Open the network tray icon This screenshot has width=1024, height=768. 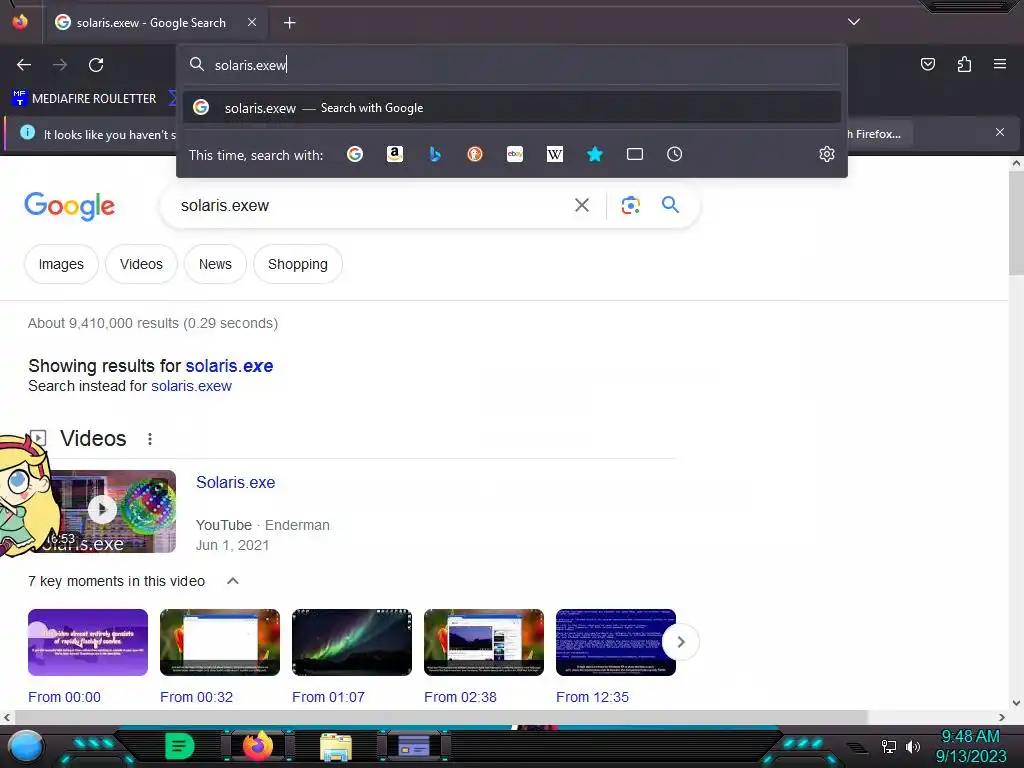click(x=888, y=746)
